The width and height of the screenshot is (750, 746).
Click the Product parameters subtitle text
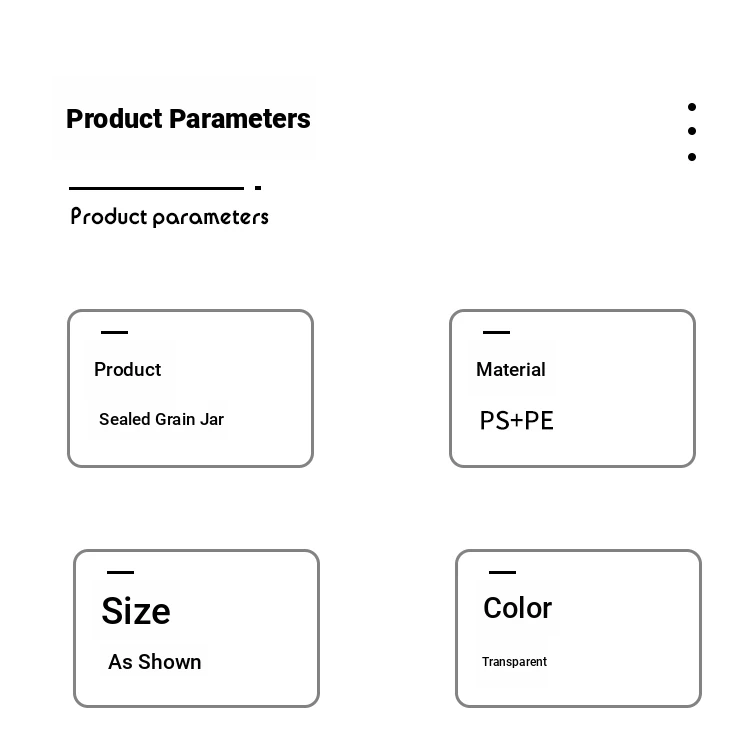point(169,217)
